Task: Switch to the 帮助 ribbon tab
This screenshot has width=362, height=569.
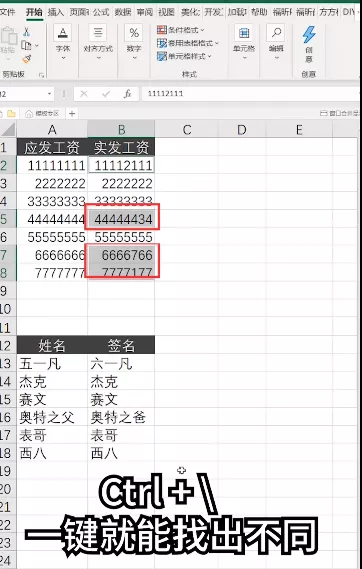Action: 259,12
